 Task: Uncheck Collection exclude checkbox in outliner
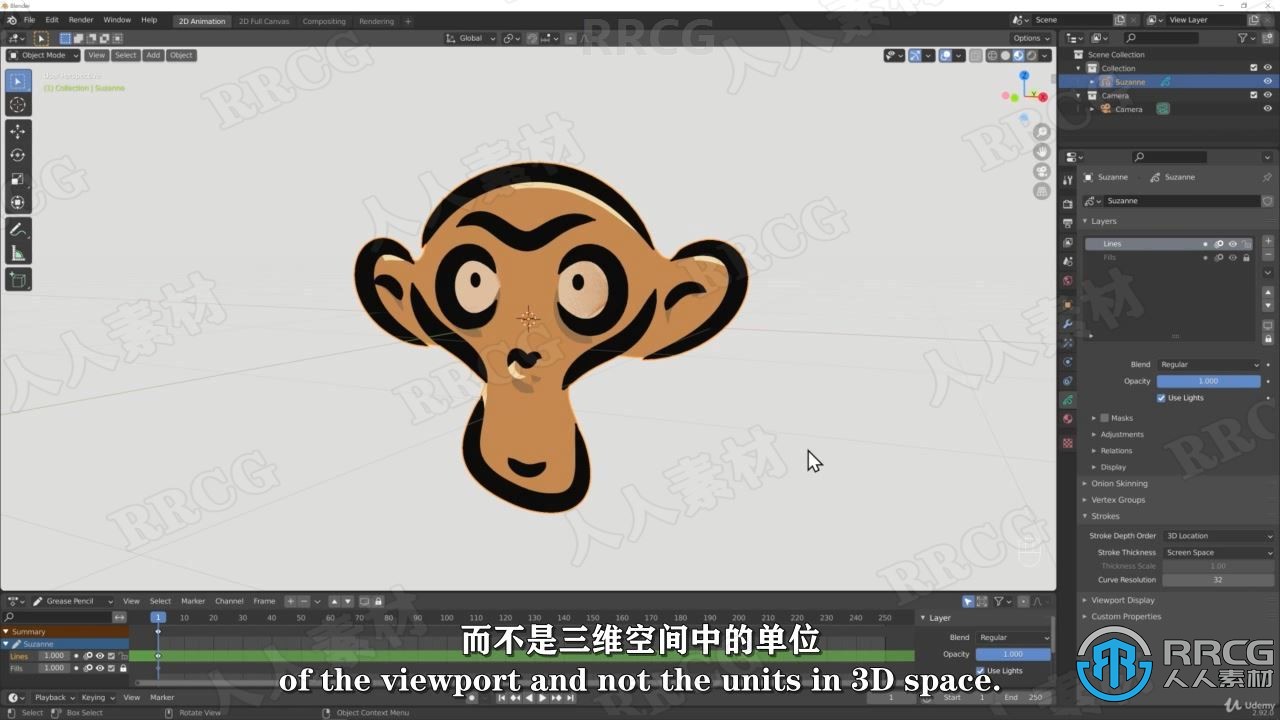(1254, 68)
